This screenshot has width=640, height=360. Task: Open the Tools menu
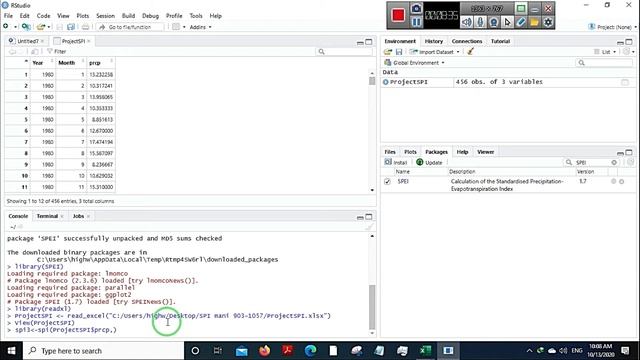[x=196, y=16]
